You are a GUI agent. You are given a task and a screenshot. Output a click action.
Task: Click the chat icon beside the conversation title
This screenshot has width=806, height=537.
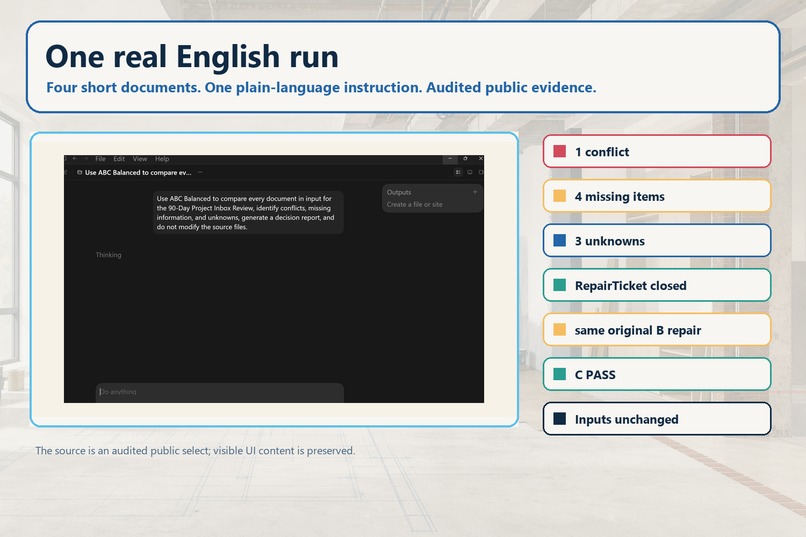[x=79, y=173]
